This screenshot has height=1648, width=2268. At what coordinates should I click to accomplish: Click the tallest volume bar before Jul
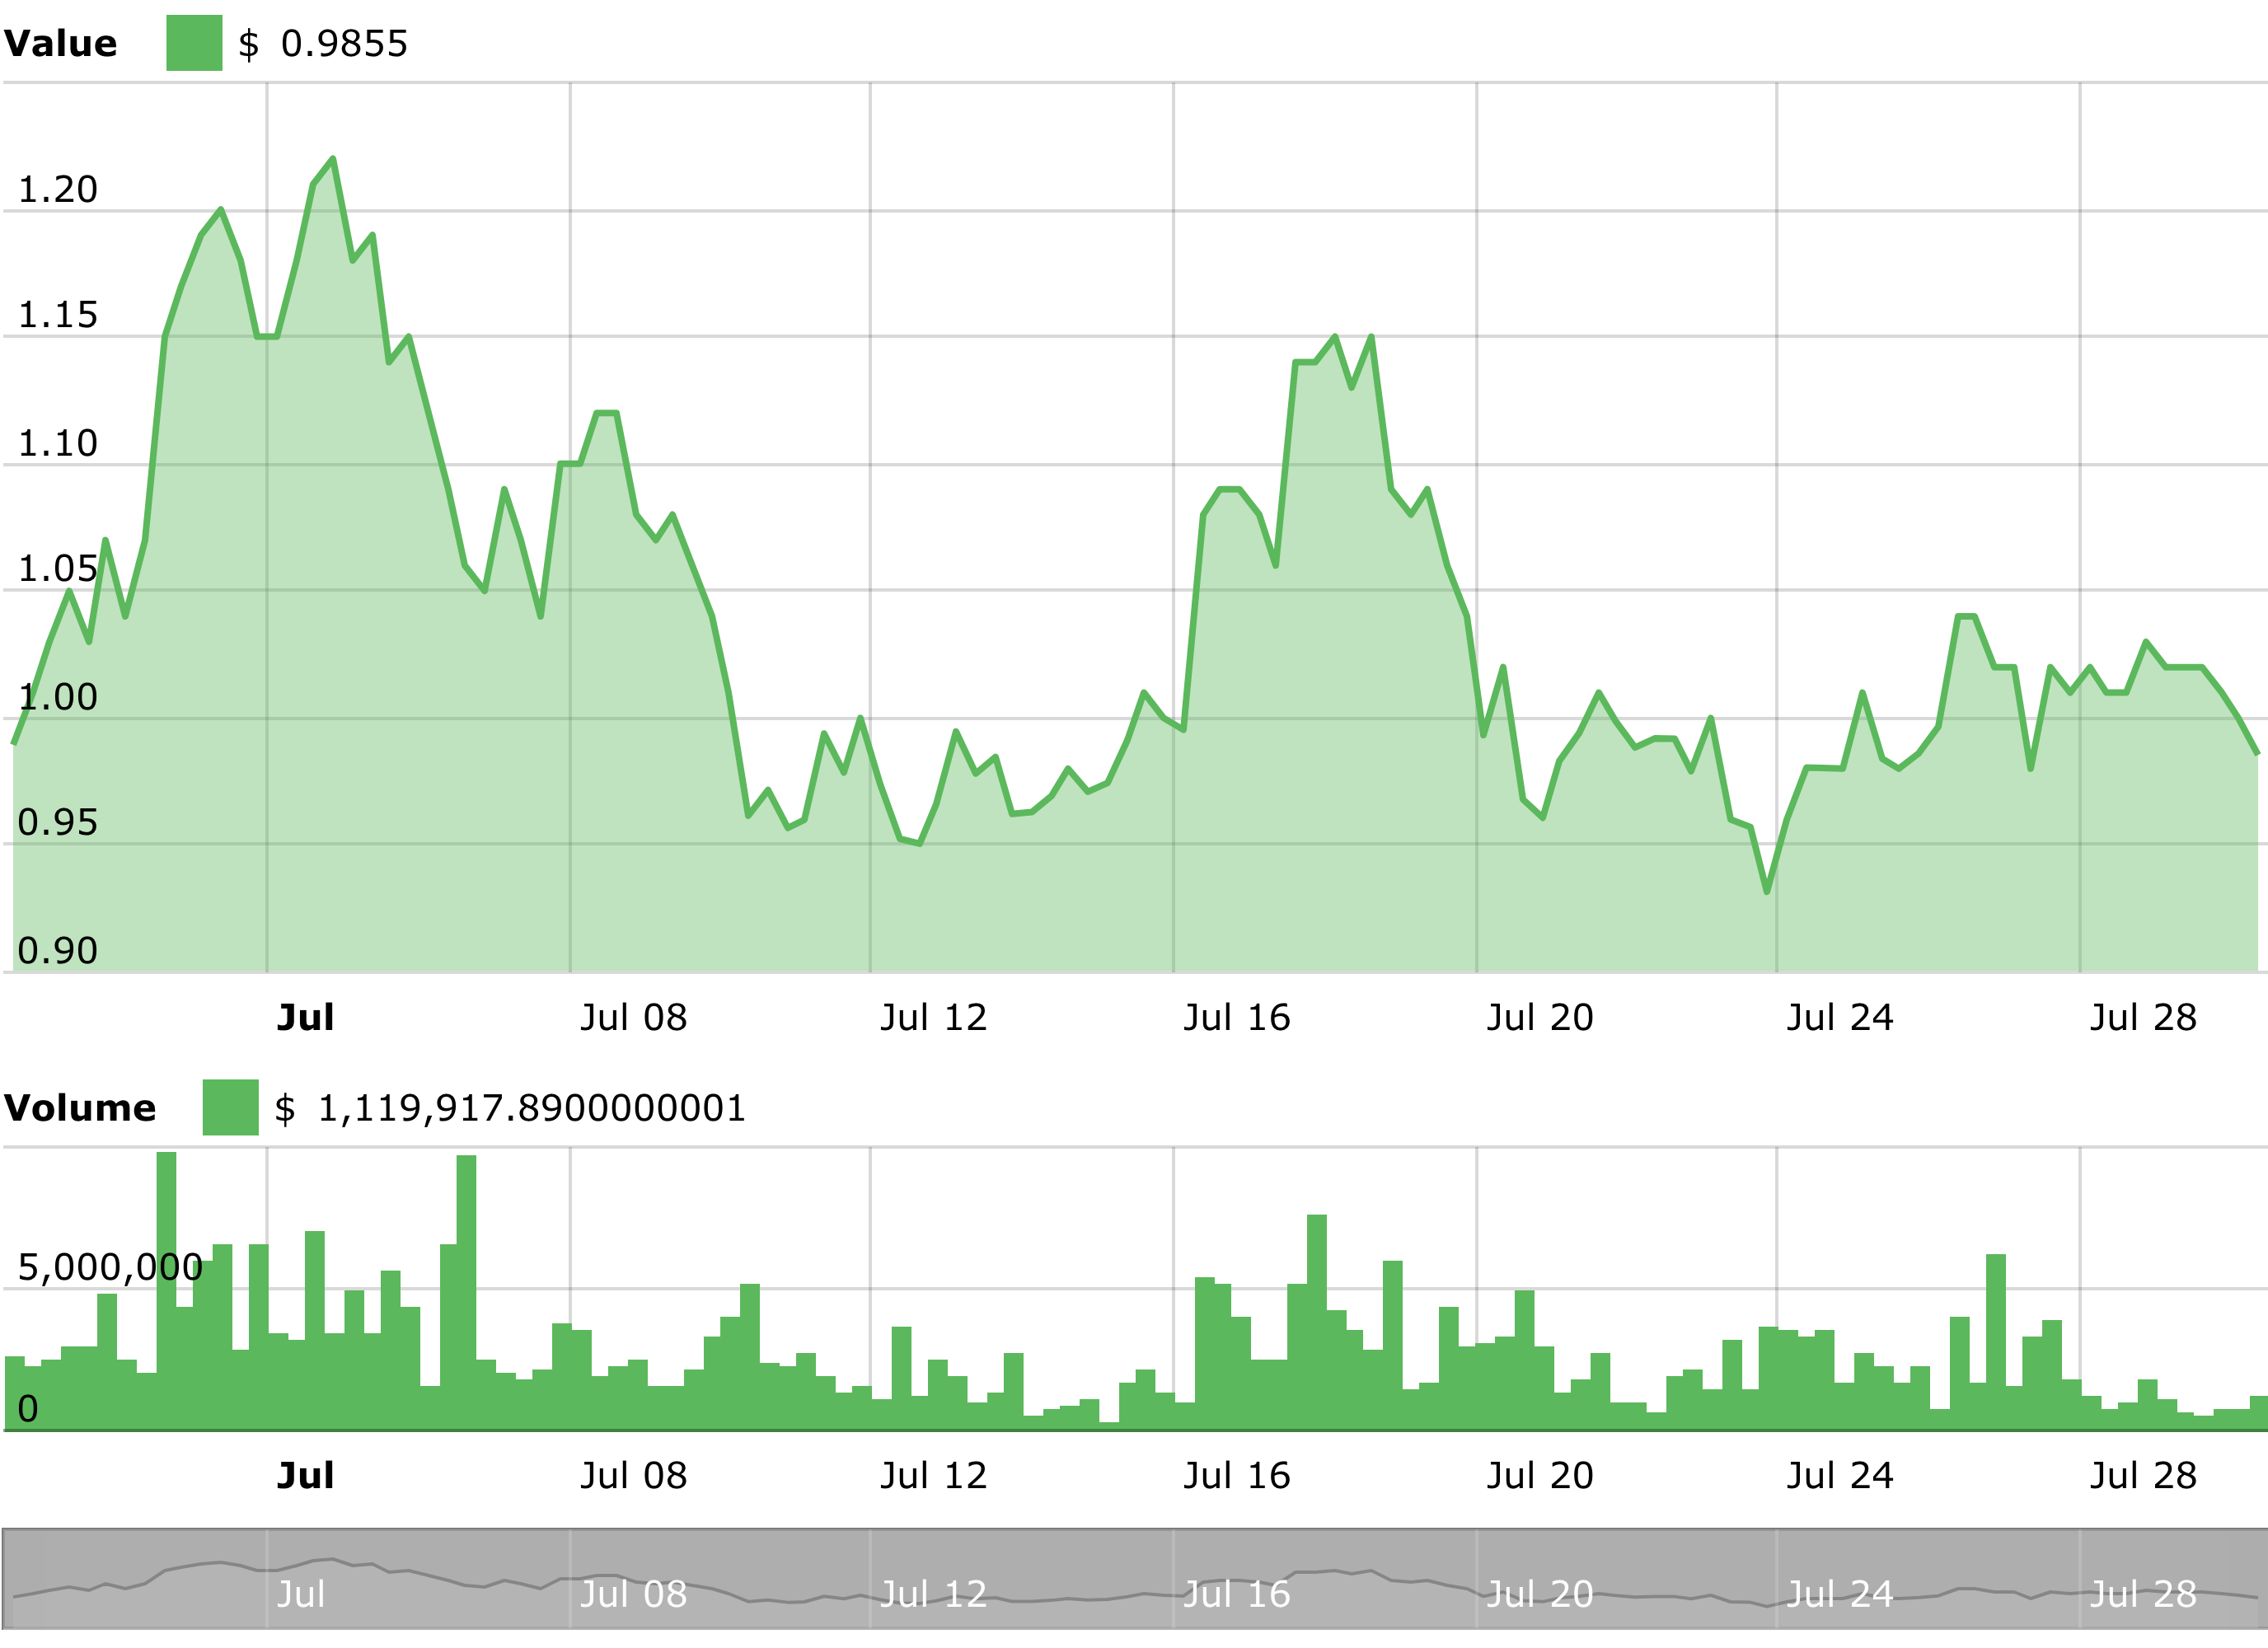tap(167, 1291)
